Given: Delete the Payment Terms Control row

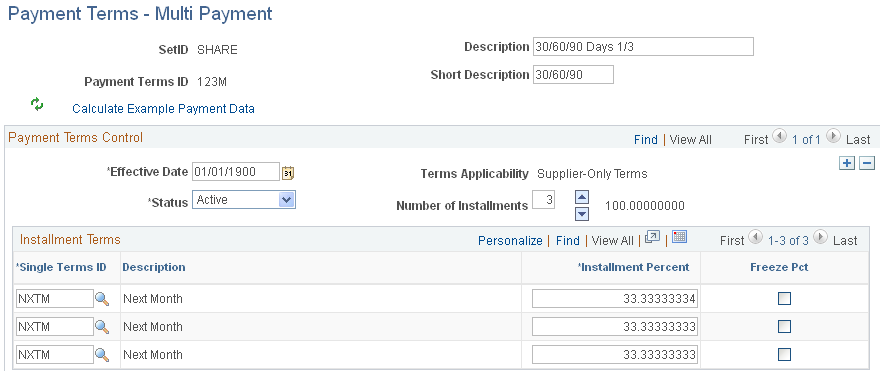Looking at the screenshot, I should [867, 163].
